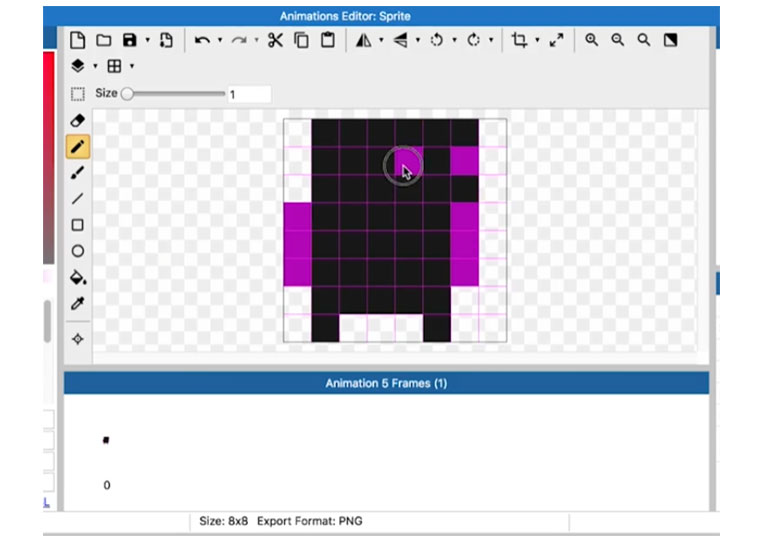This screenshot has width=763, height=541.
Task: Crop the image canvas
Action: coord(519,40)
